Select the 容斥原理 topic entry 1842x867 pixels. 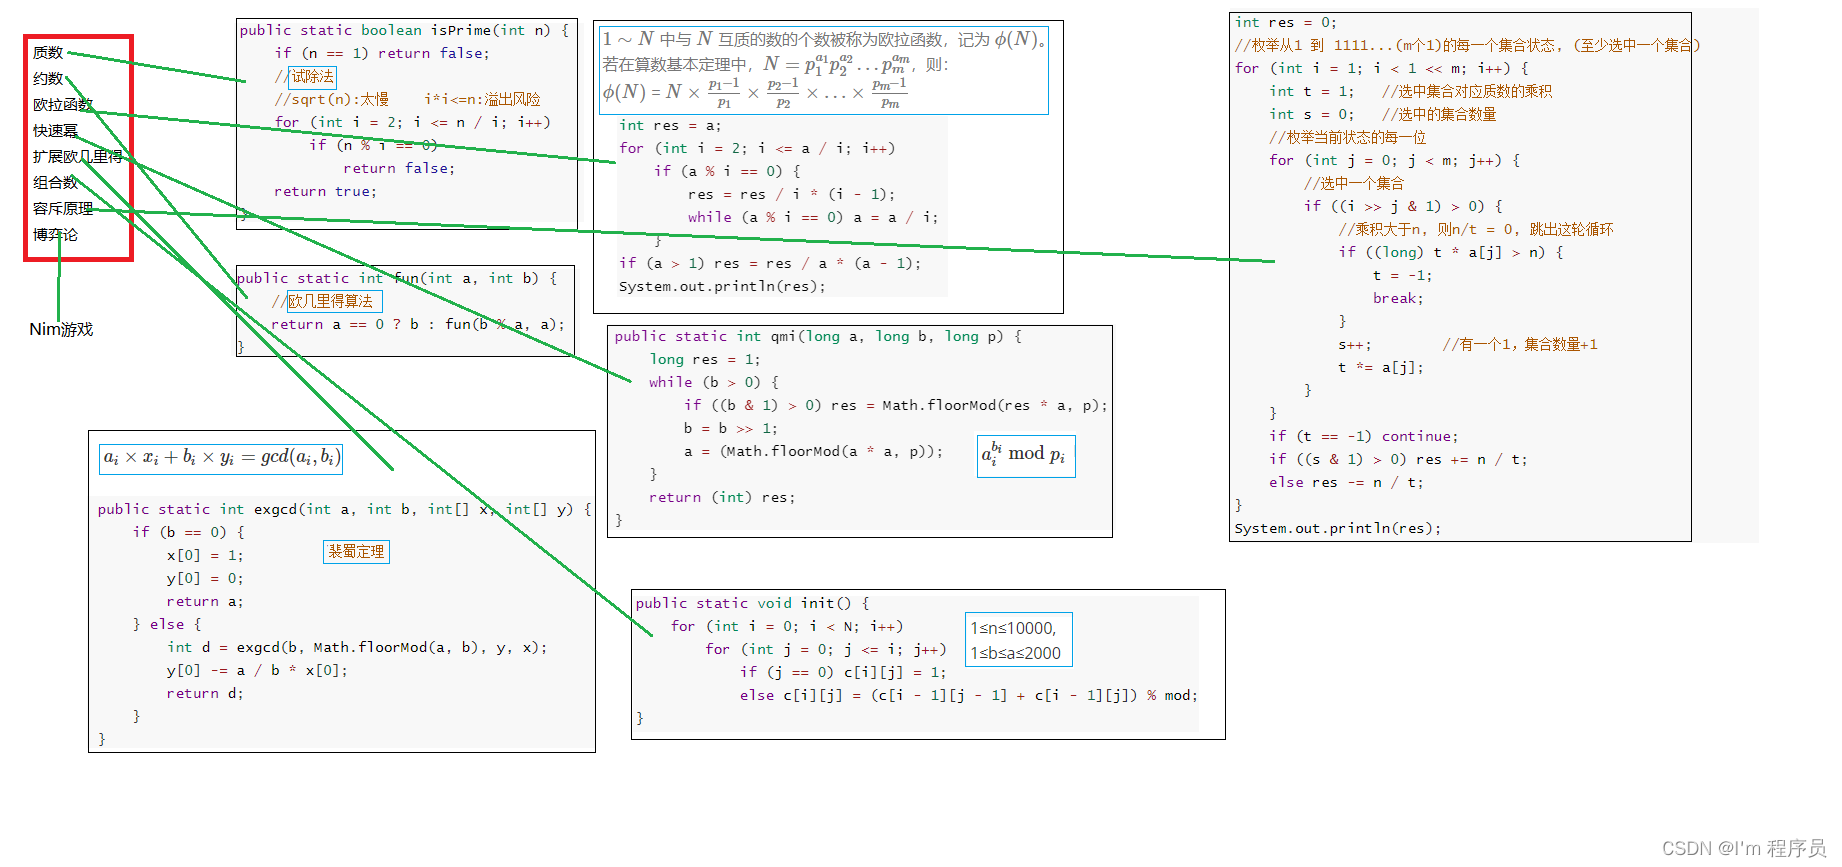coord(63,209)
